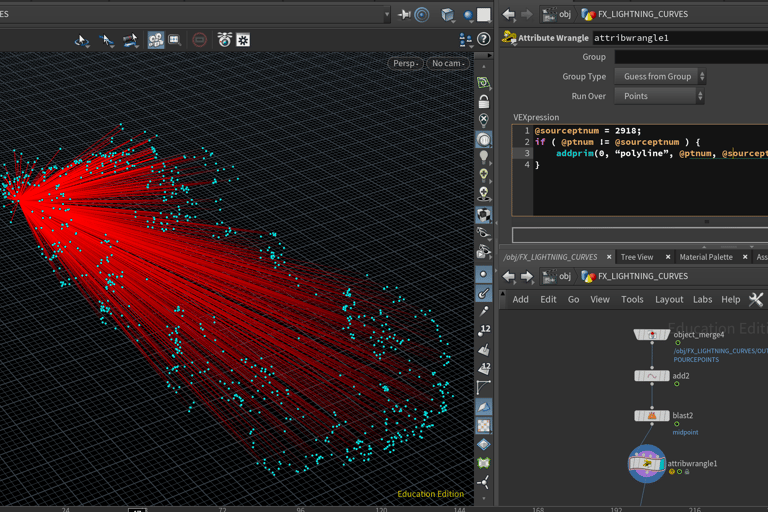Image resolution: width=768 pixels, height=512 pixels.
Task: Open the Labs menu
Action: coord(702,299)
